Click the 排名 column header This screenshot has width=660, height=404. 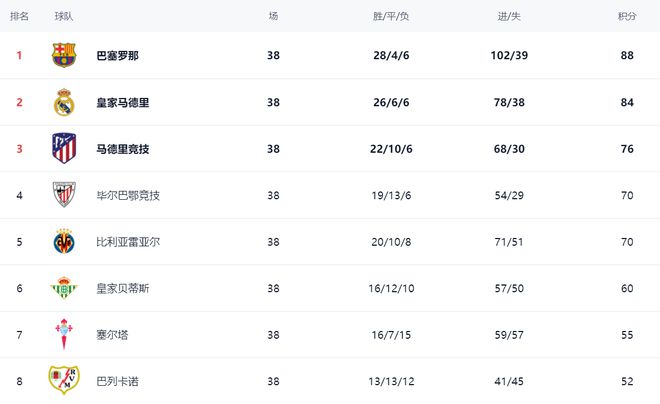19,17
